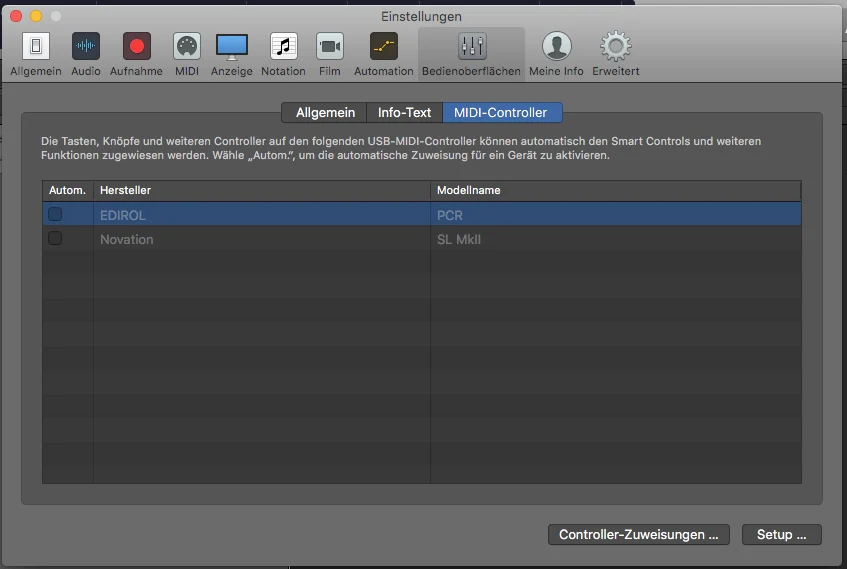Screen dimensions: 847x569
Task: Open the Automation preferences icon
Action: click(x=384, y=46)
